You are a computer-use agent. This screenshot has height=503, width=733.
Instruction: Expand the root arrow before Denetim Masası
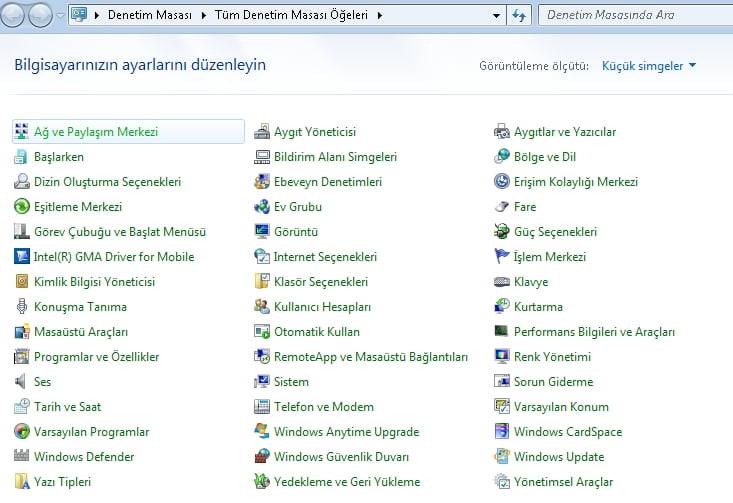pos(97,15)
